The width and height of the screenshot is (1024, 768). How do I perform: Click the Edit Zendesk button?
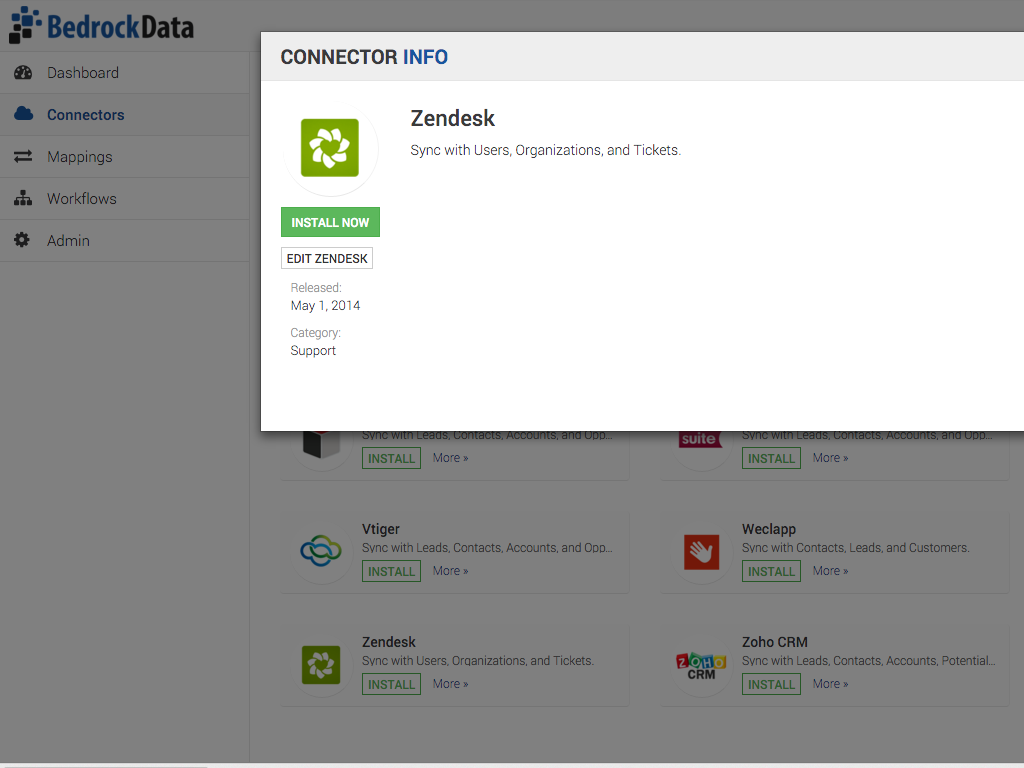(327, 259)
